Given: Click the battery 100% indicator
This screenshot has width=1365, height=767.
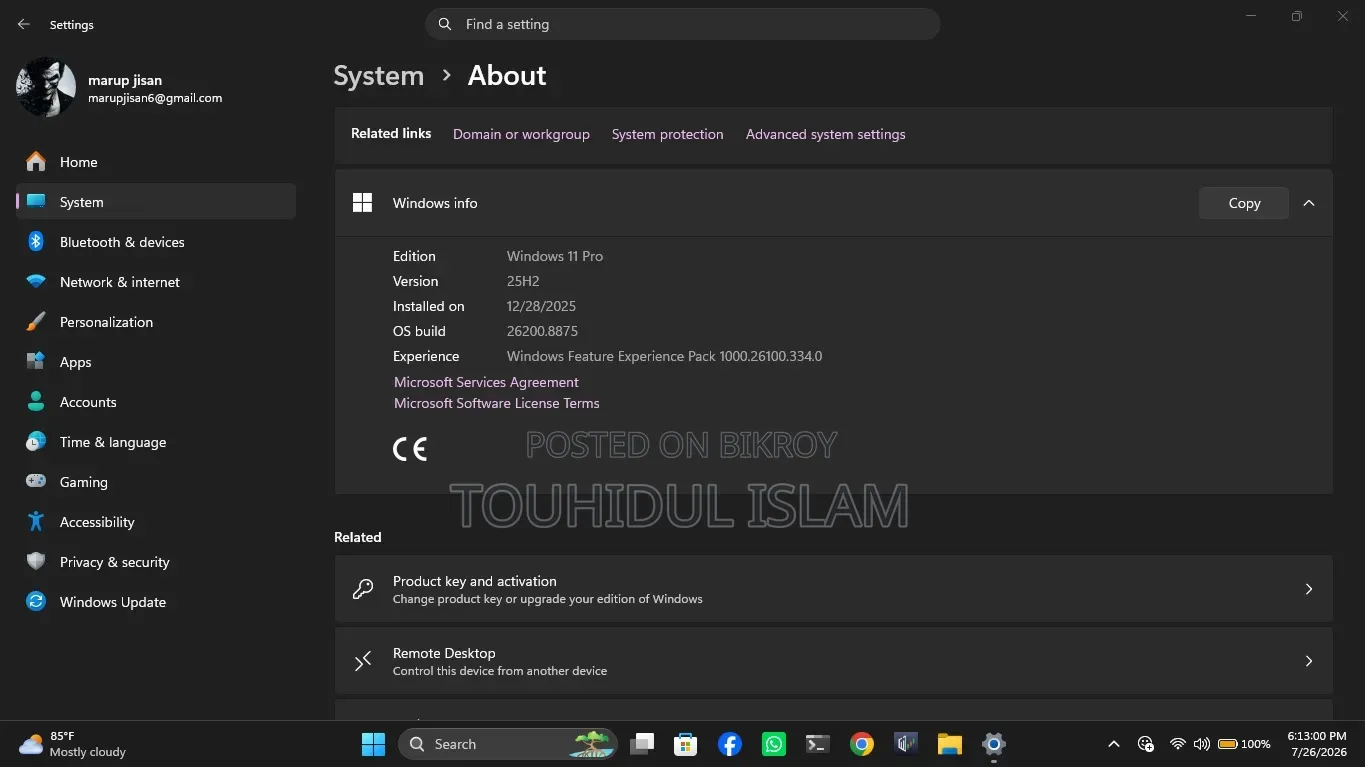Looking at the screenshot, I should 1244,744.
